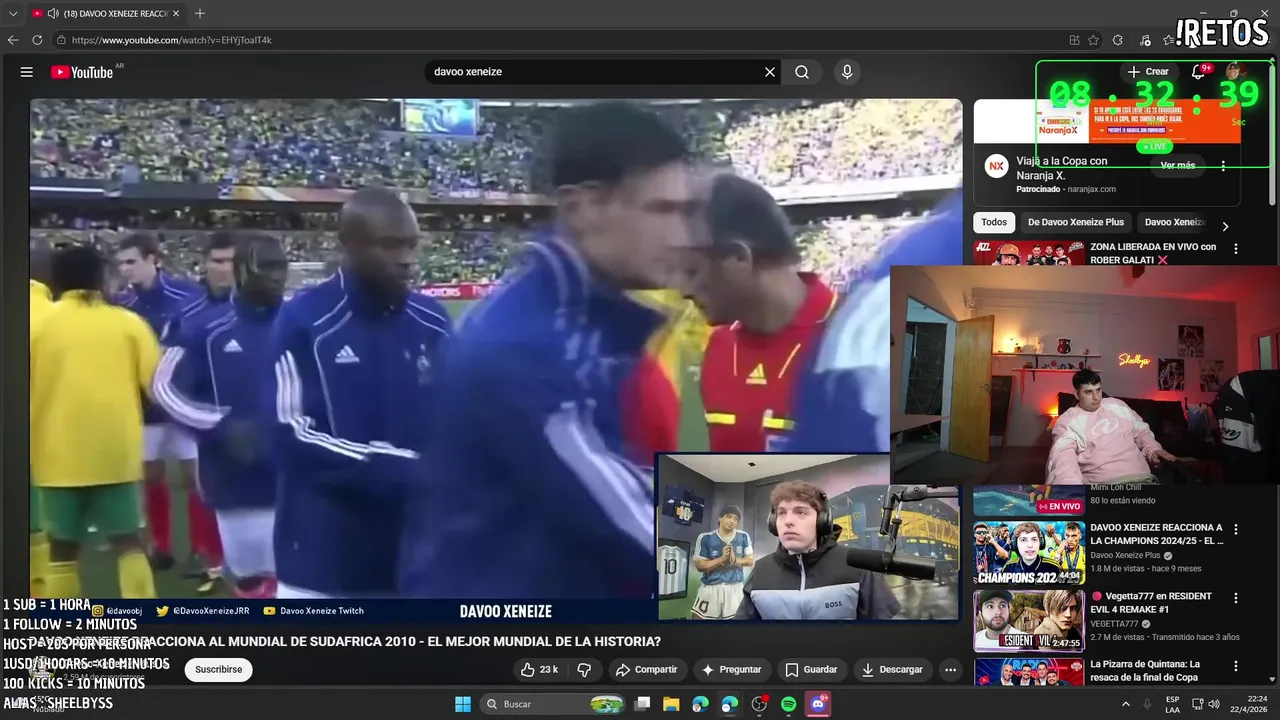Click Ver más on the ad
Screen dimensions: 1280x720
[1178, 166]
